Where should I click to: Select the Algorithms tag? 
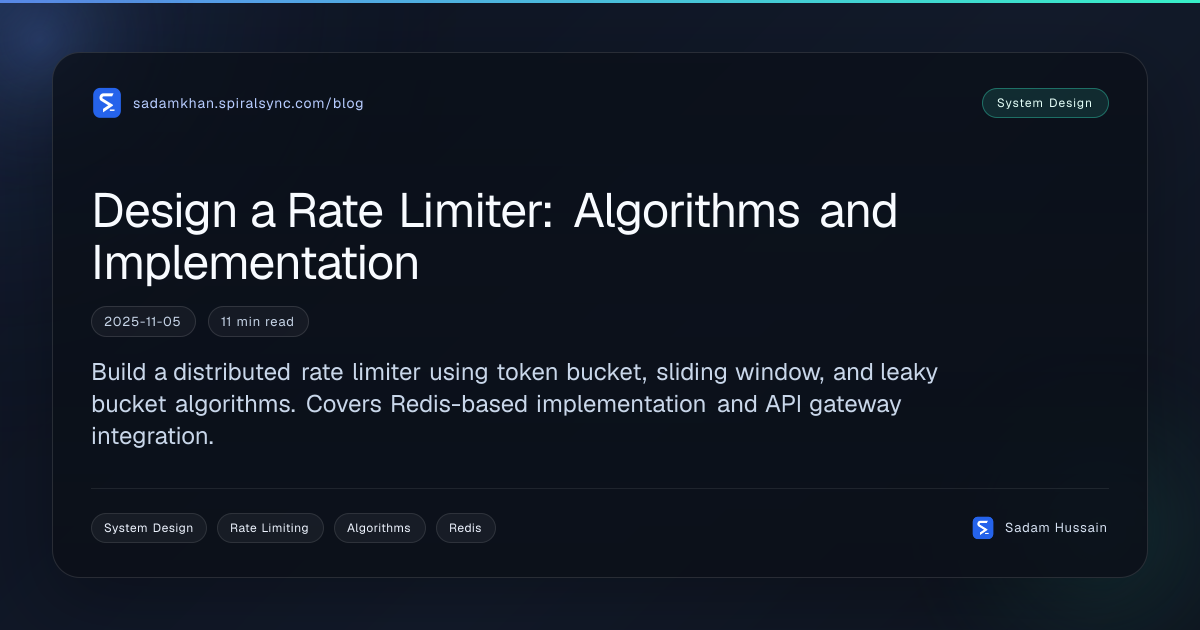pyautogui.click(x=380, y=528)
